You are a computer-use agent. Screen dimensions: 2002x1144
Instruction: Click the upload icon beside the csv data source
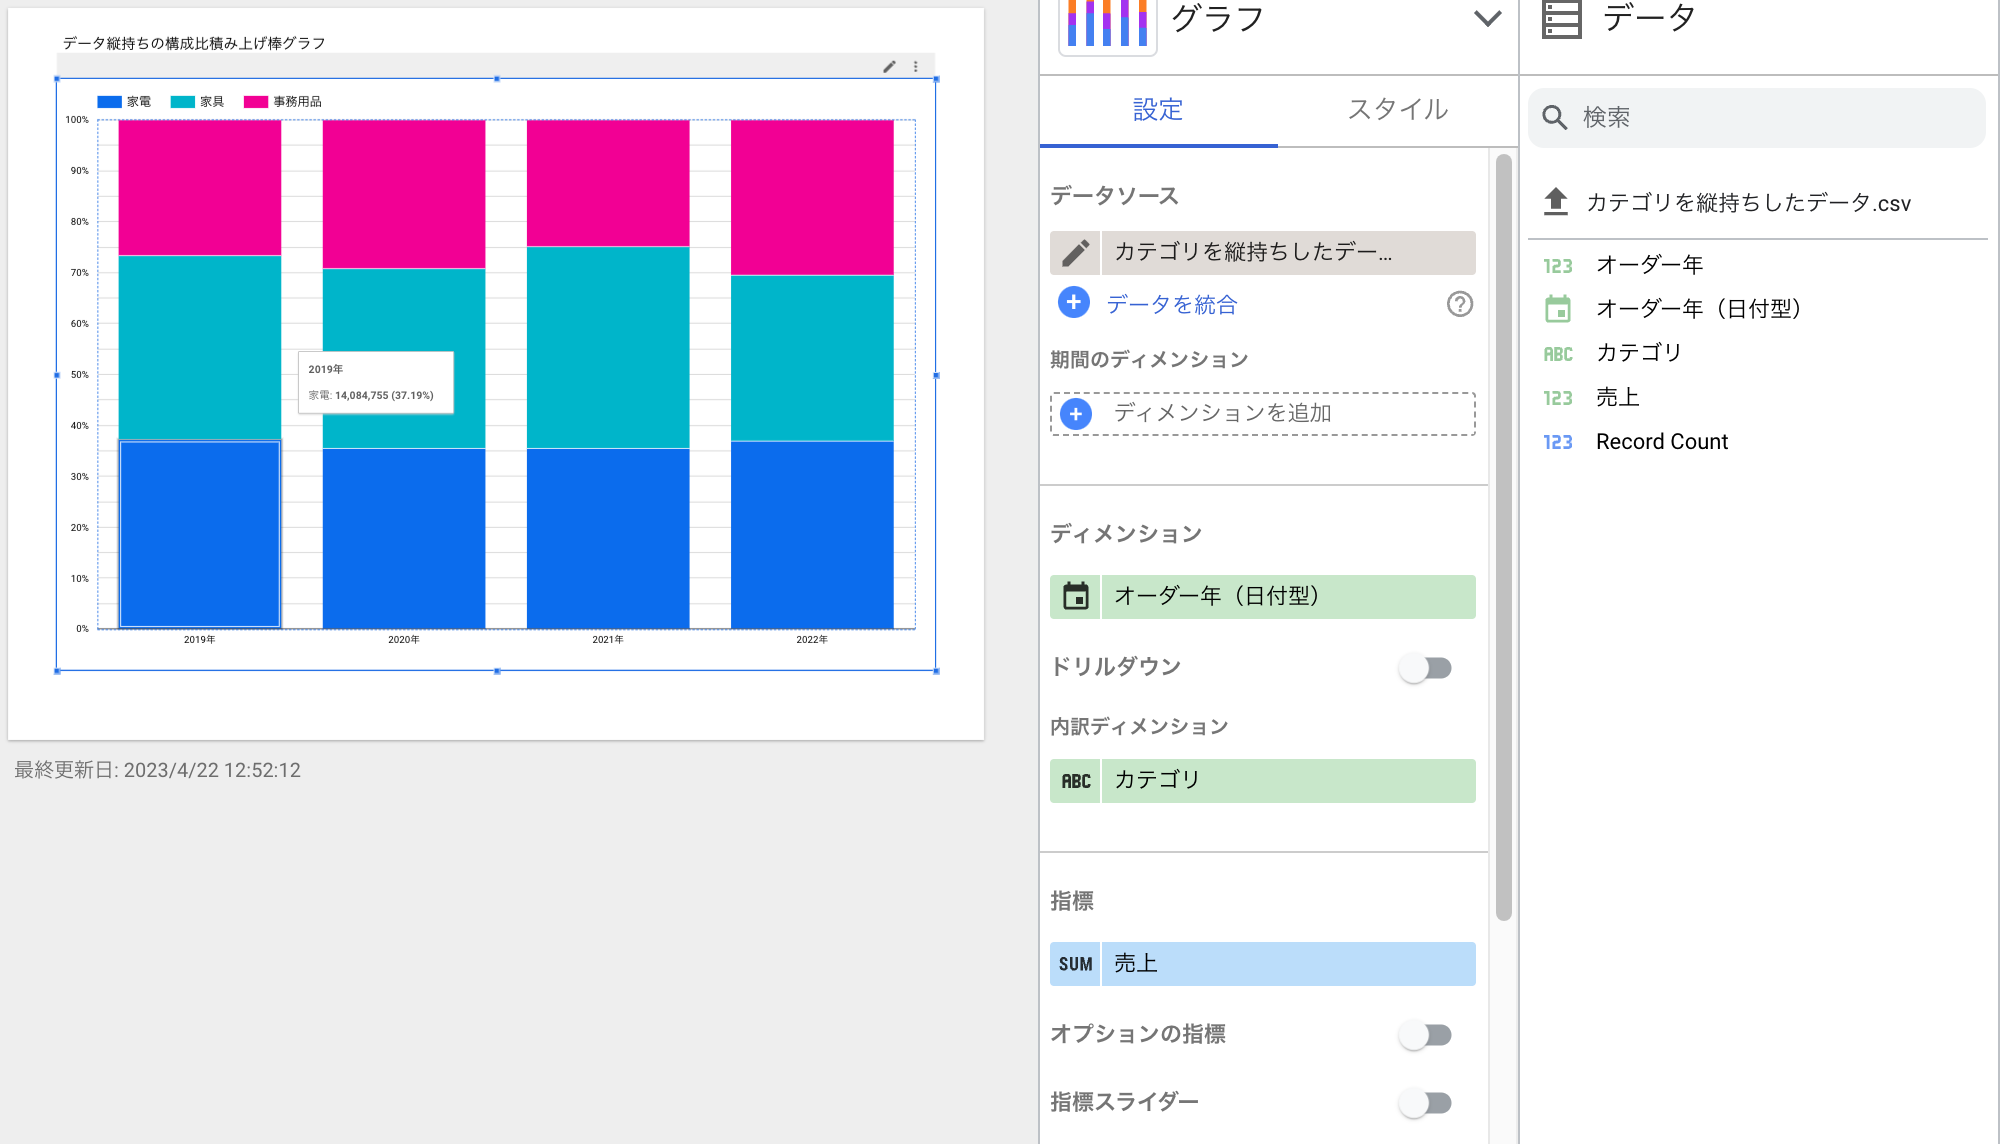(x=1555, y=202)
